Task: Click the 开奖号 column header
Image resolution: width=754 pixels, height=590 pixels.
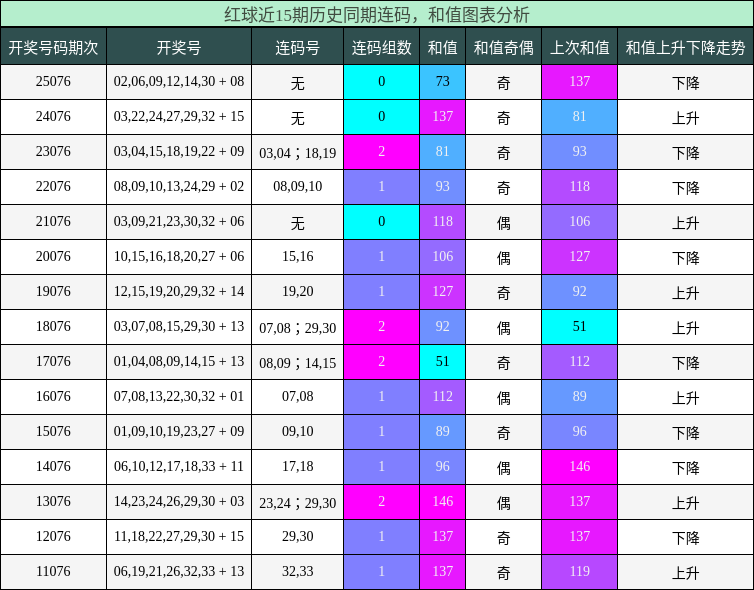Action: coord(179,47)
